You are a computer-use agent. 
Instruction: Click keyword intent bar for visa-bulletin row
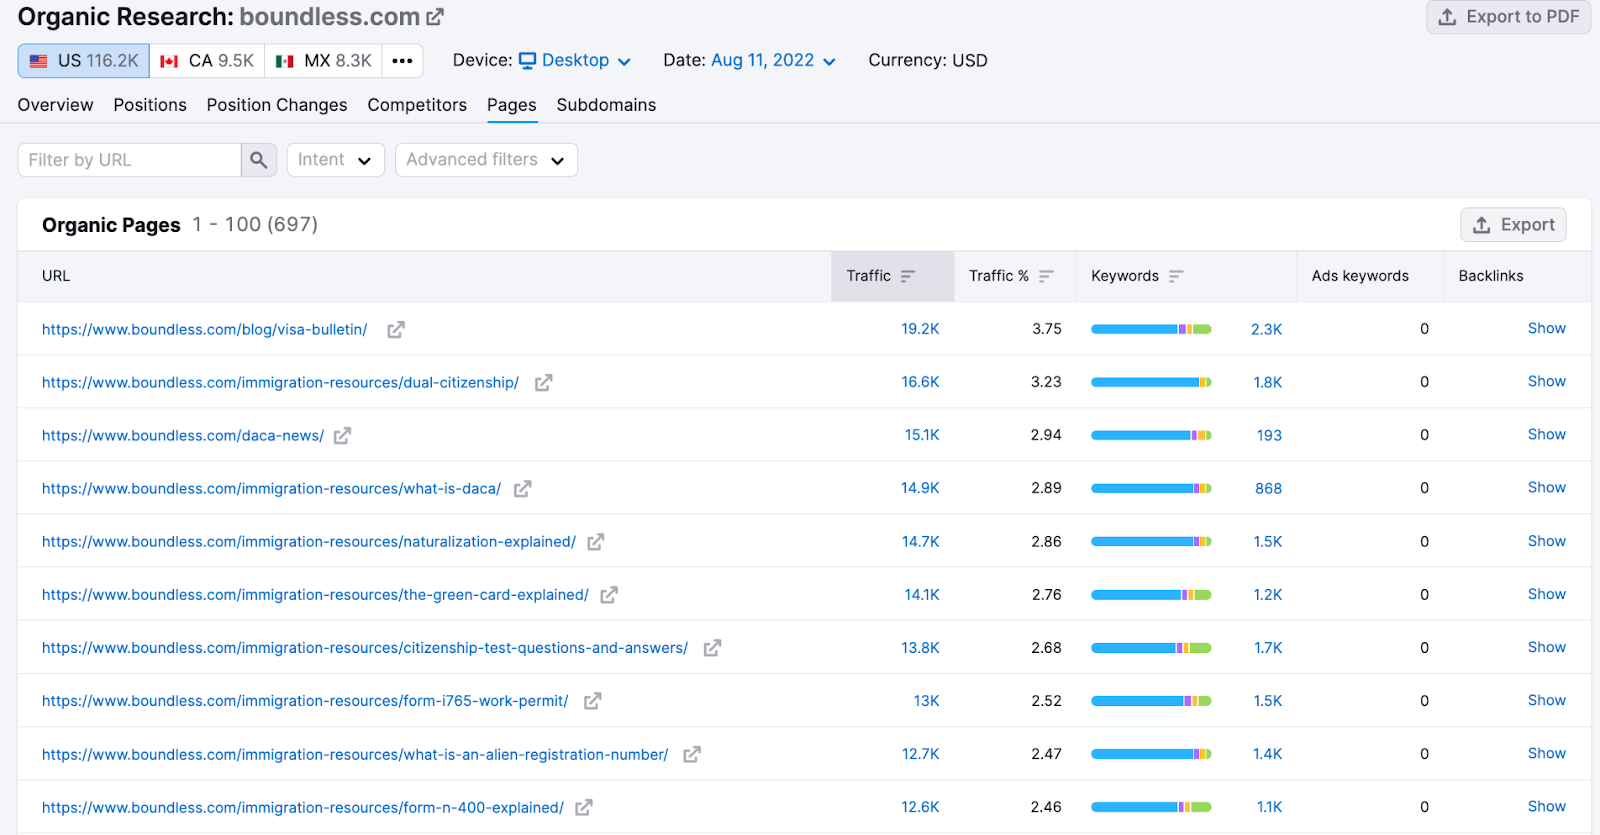[x=1151, y=329]
